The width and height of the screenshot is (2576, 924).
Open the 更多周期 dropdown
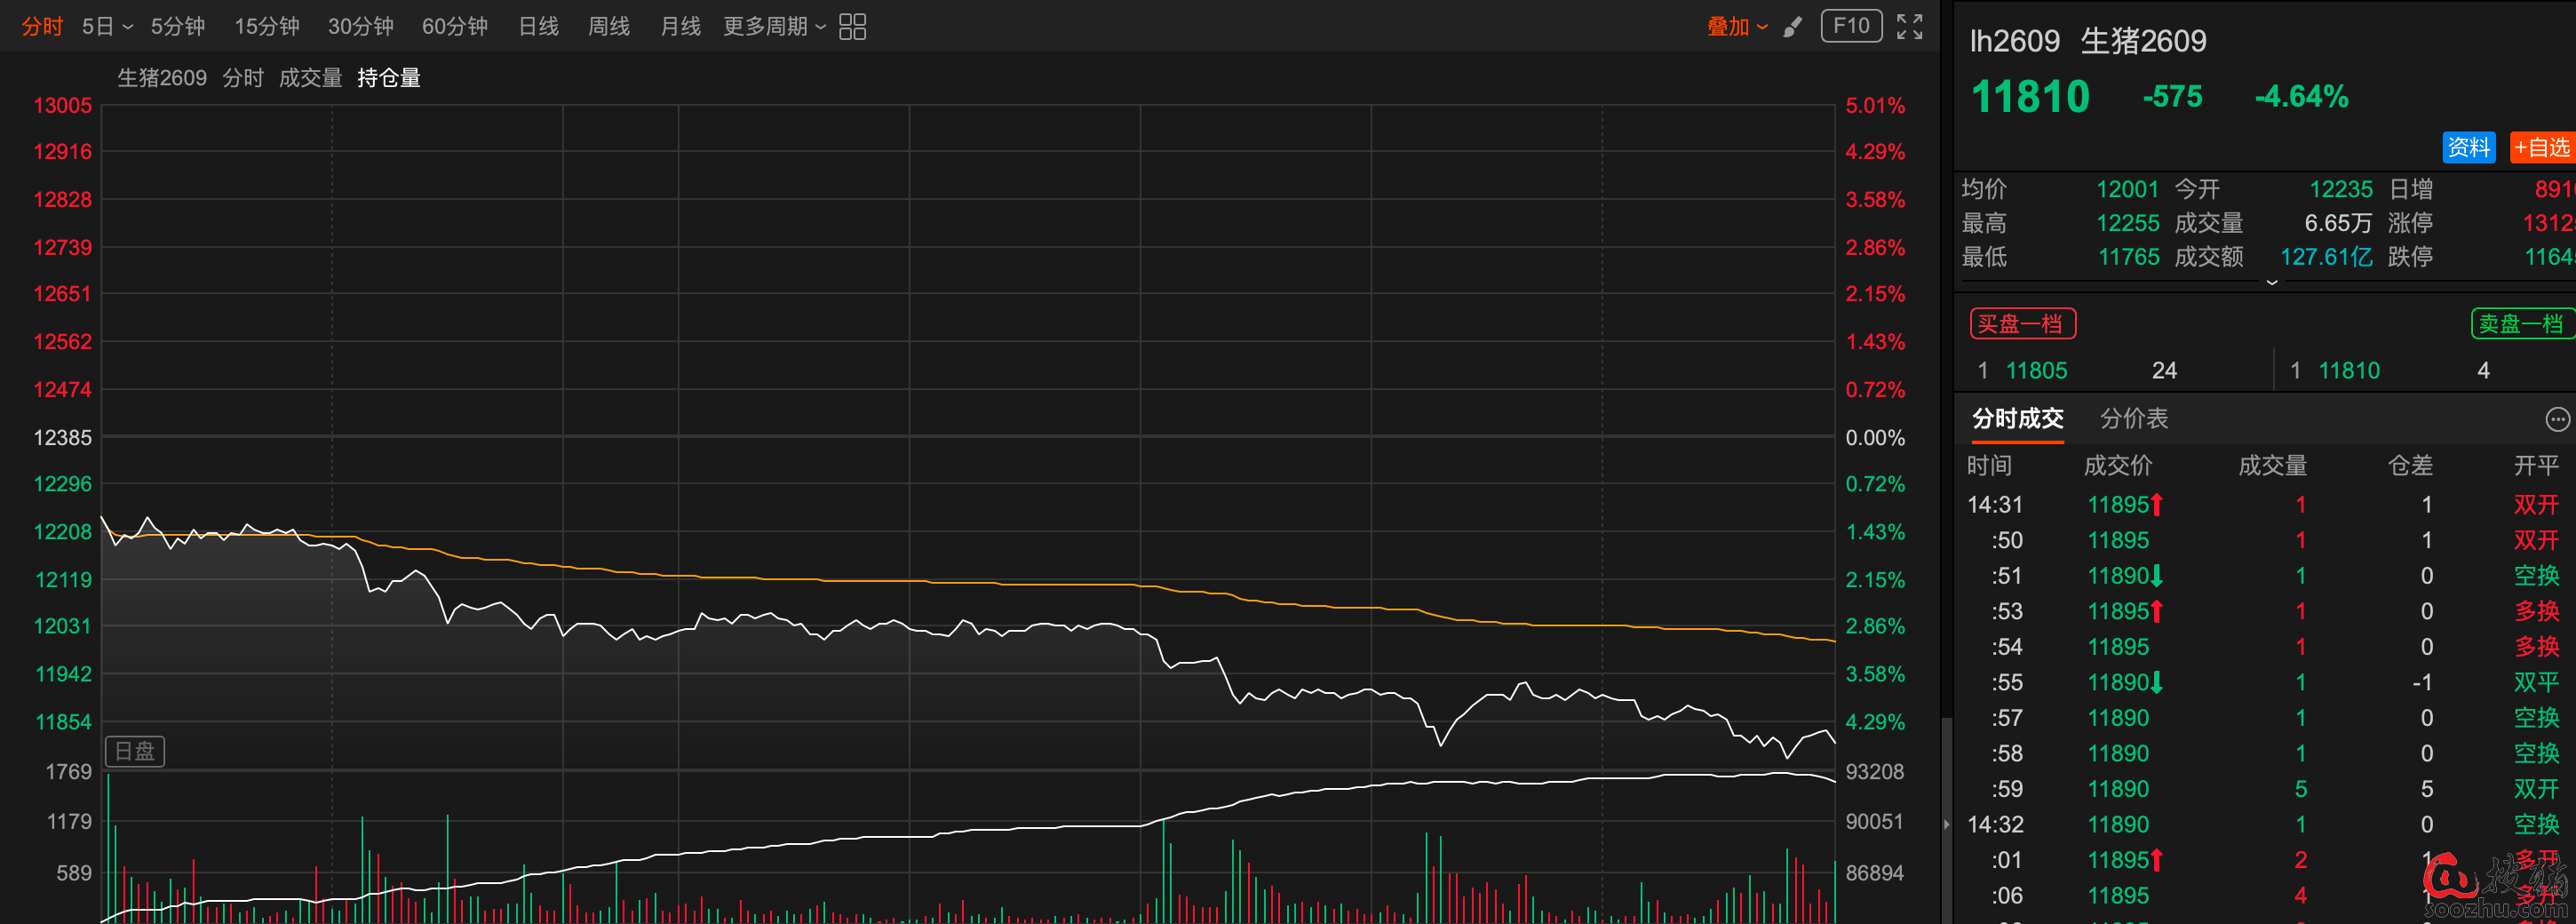point(774,27)
